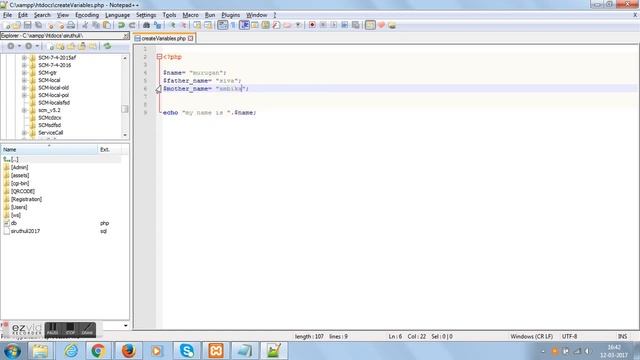The width and height of the screenshot is (640, 360).
Task: Click the Explorer go-back round button
Action: click(x=11, y=46)
